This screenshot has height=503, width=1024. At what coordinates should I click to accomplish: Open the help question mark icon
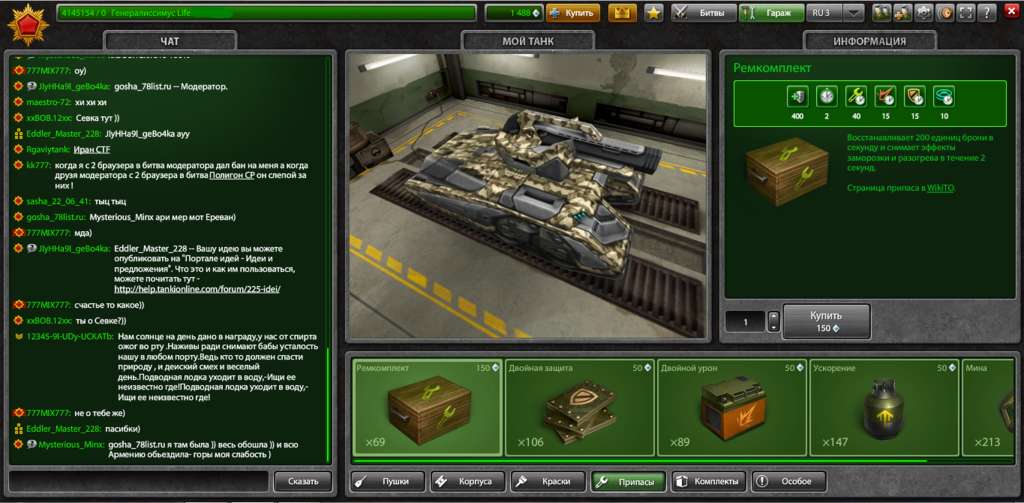coord(987,12)
